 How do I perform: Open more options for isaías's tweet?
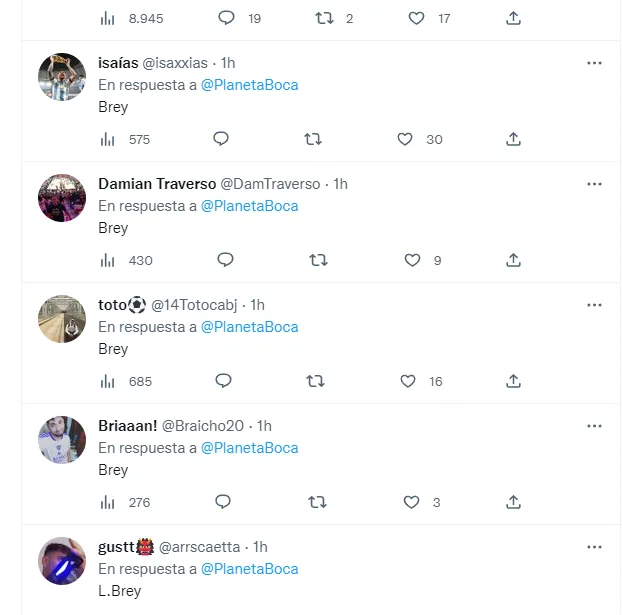coord(594,63)
